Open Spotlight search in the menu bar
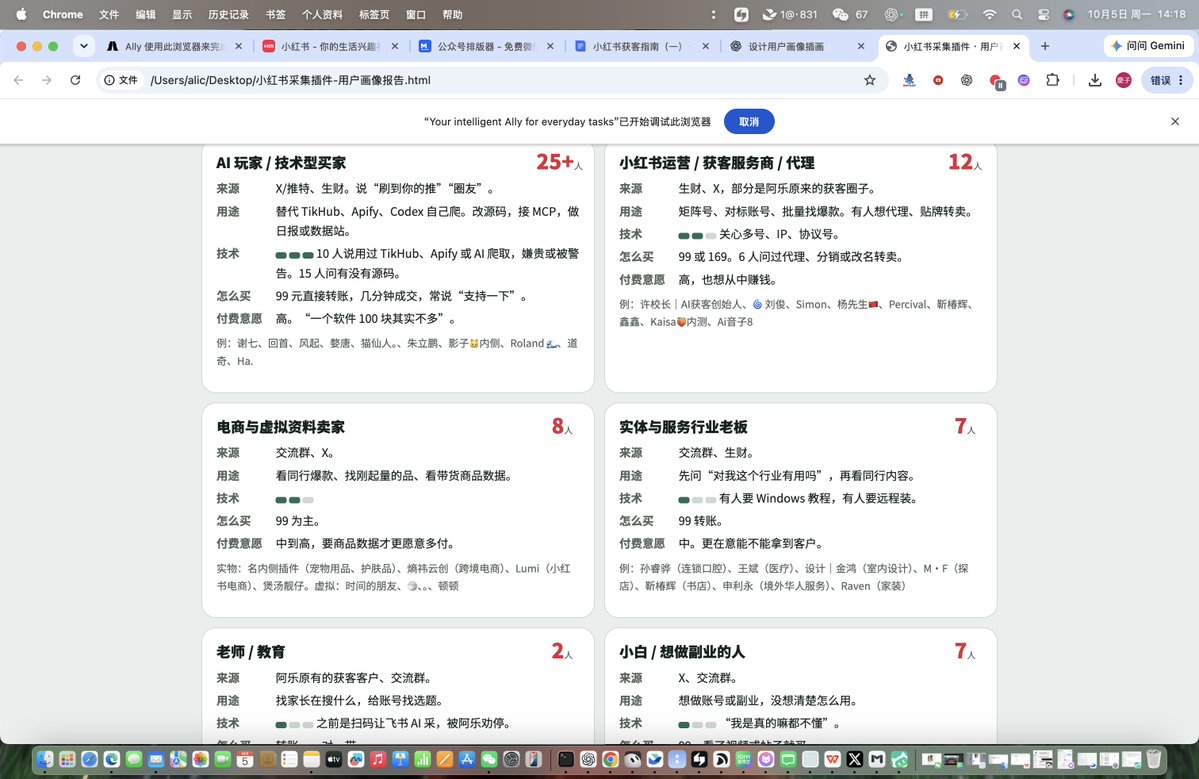Viewport: 1199px width, 779px height. click(x=1016, y=14)
